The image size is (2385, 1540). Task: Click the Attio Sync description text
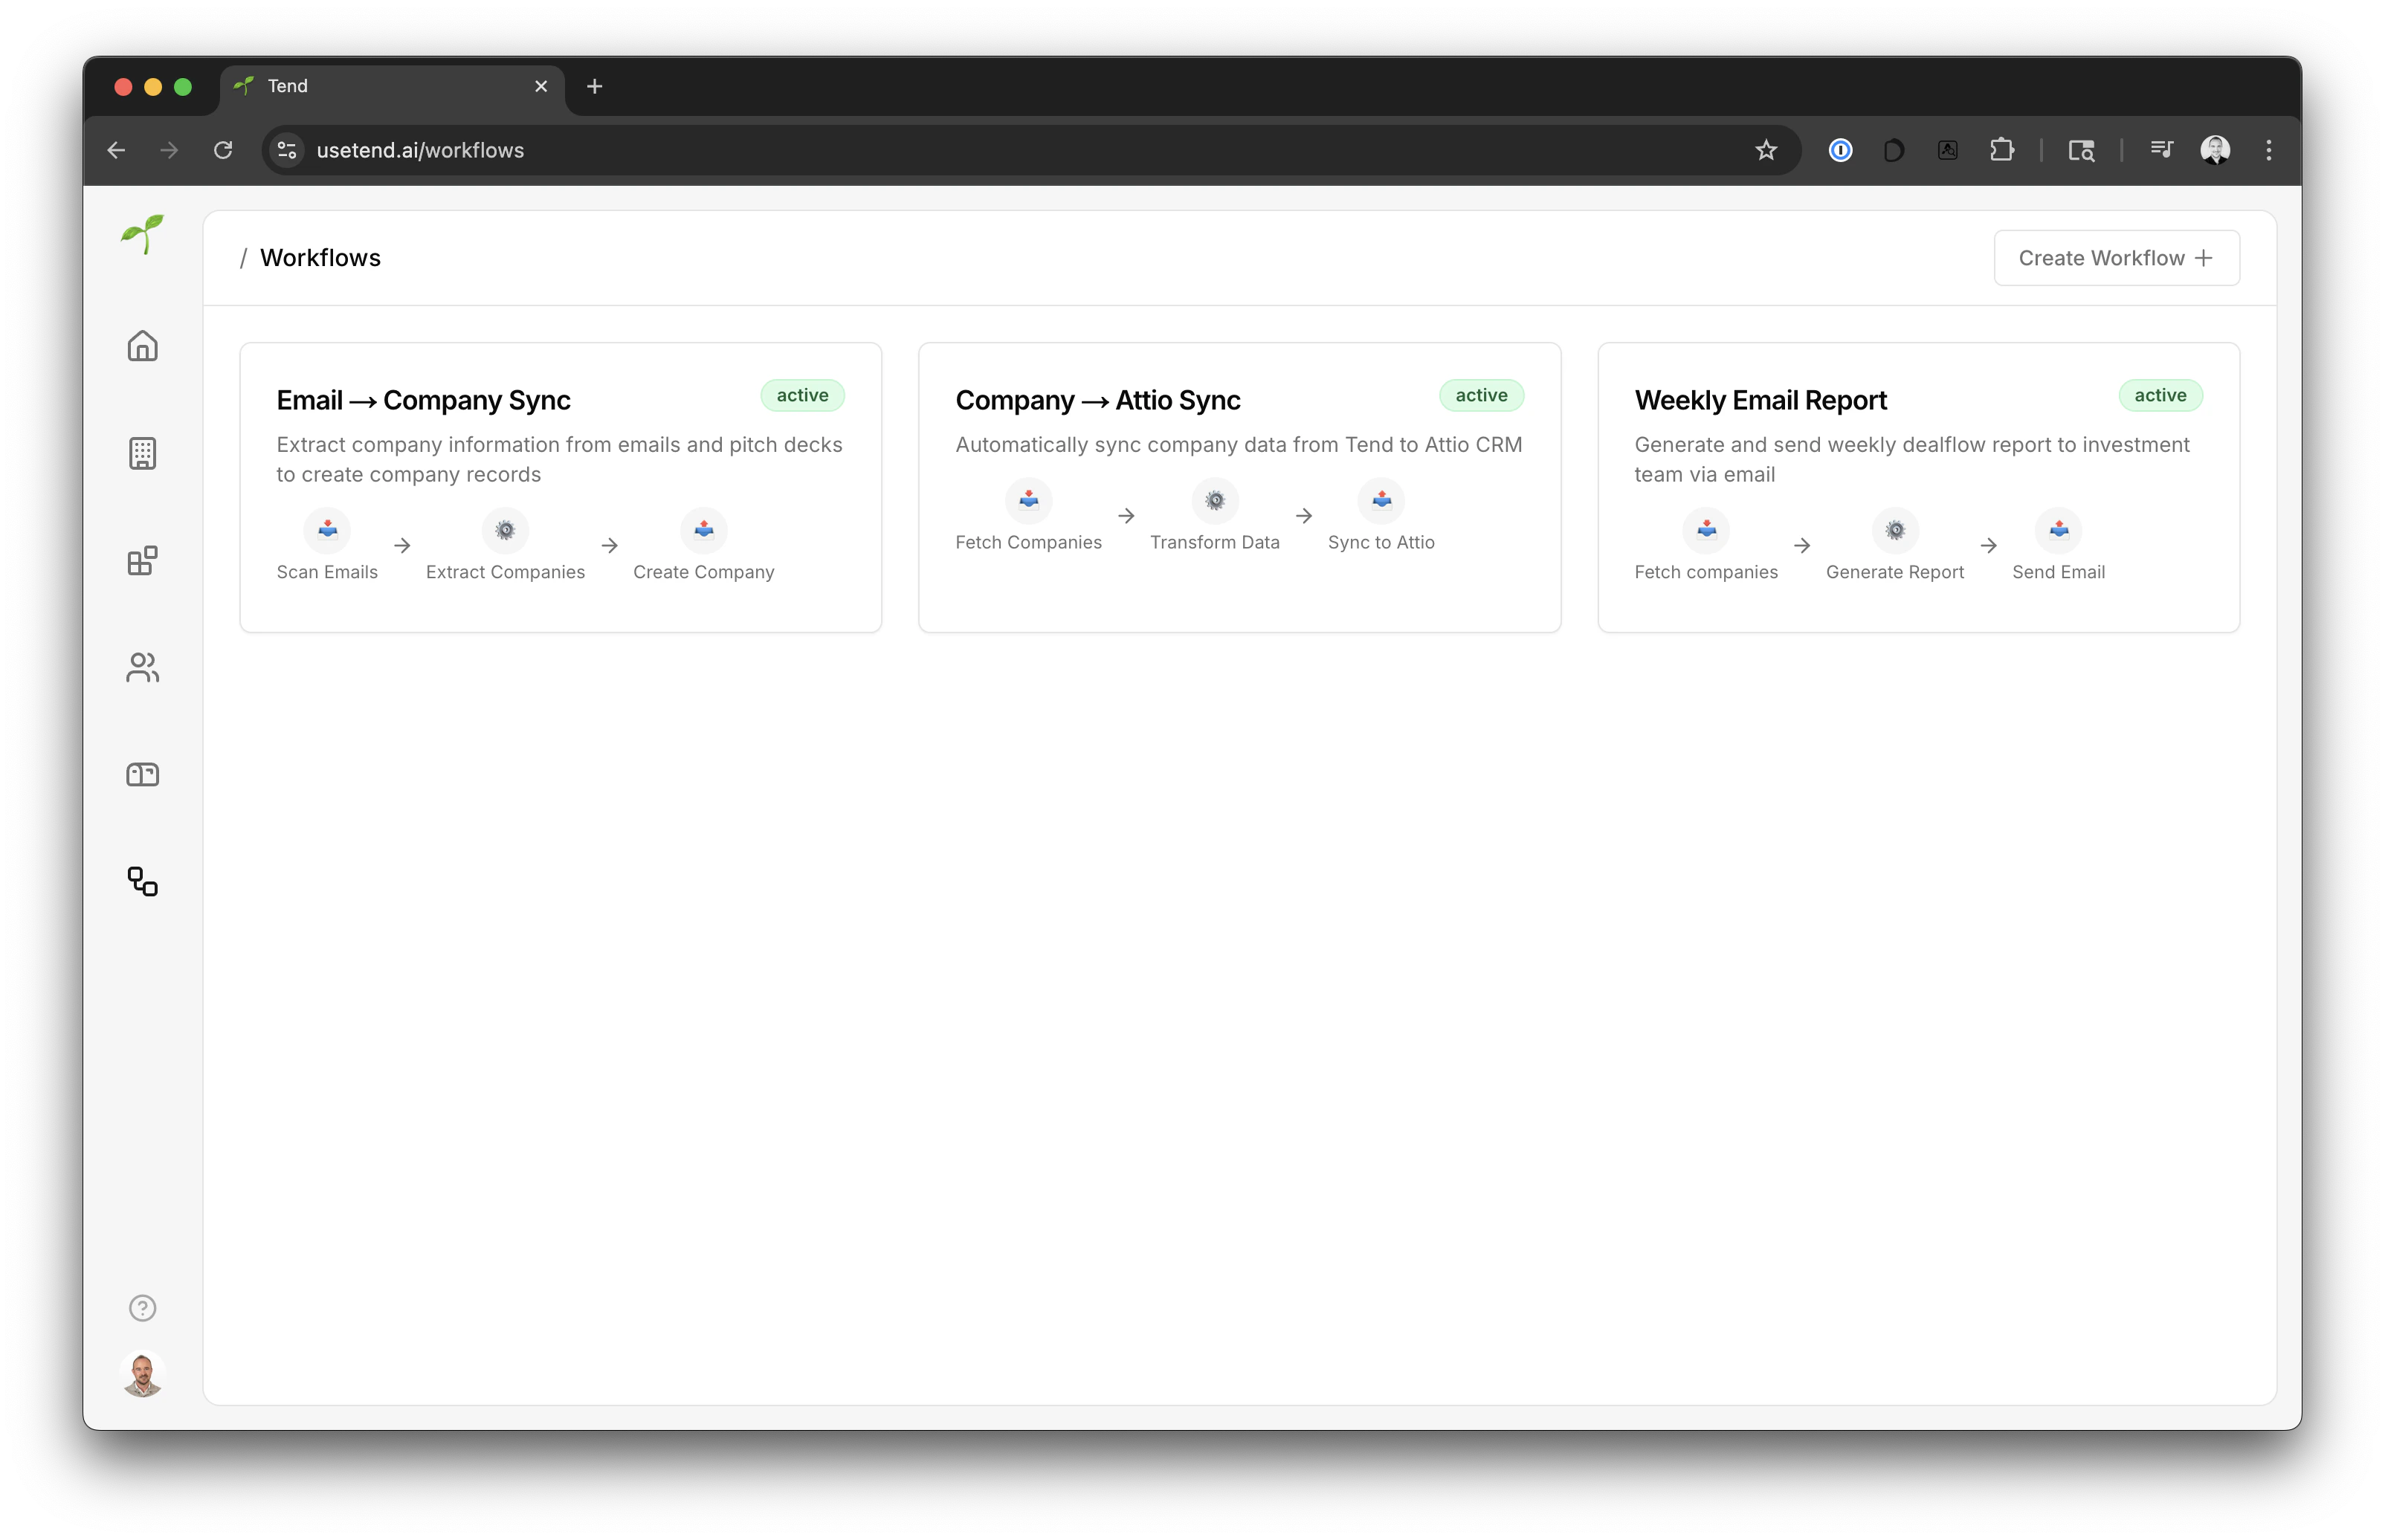(1238, 445)
